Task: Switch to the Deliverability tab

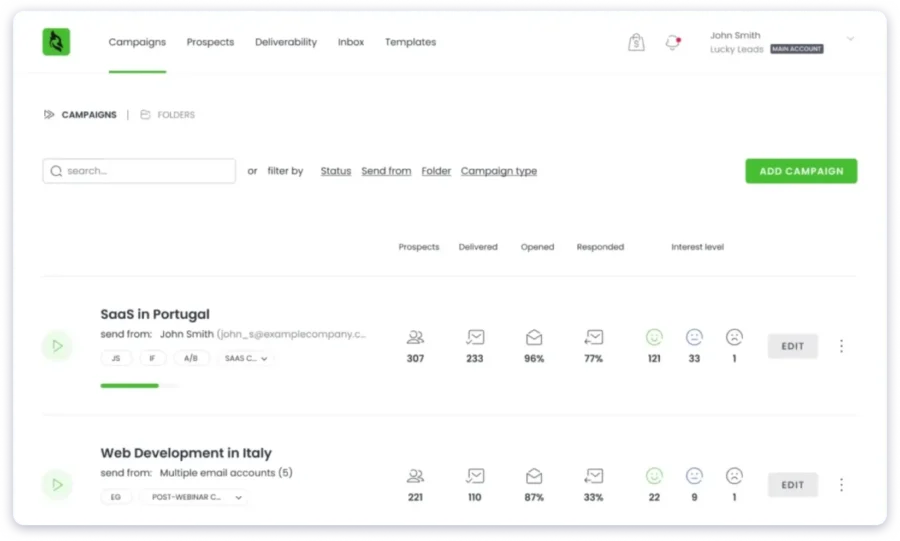Action: pyautogui.click(x=286, y=42)
